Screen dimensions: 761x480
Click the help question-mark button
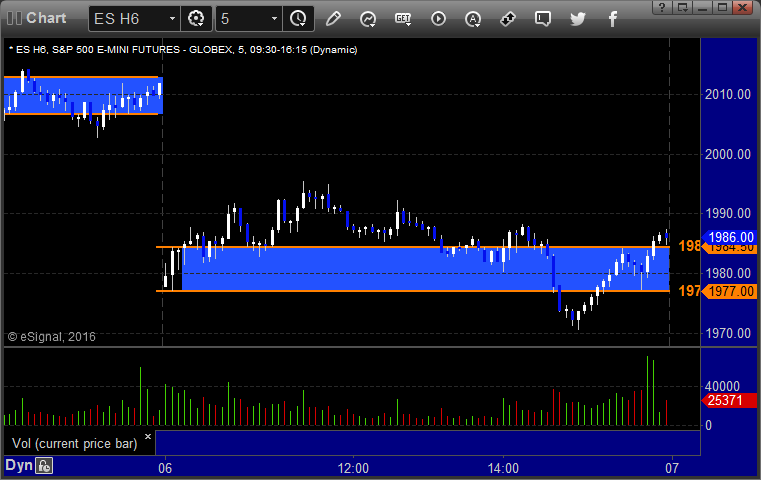[662, 7]
